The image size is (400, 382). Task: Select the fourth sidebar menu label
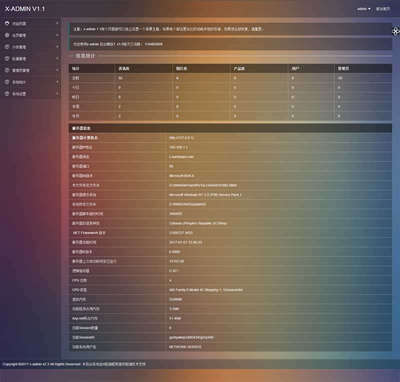tap(19, 59)
